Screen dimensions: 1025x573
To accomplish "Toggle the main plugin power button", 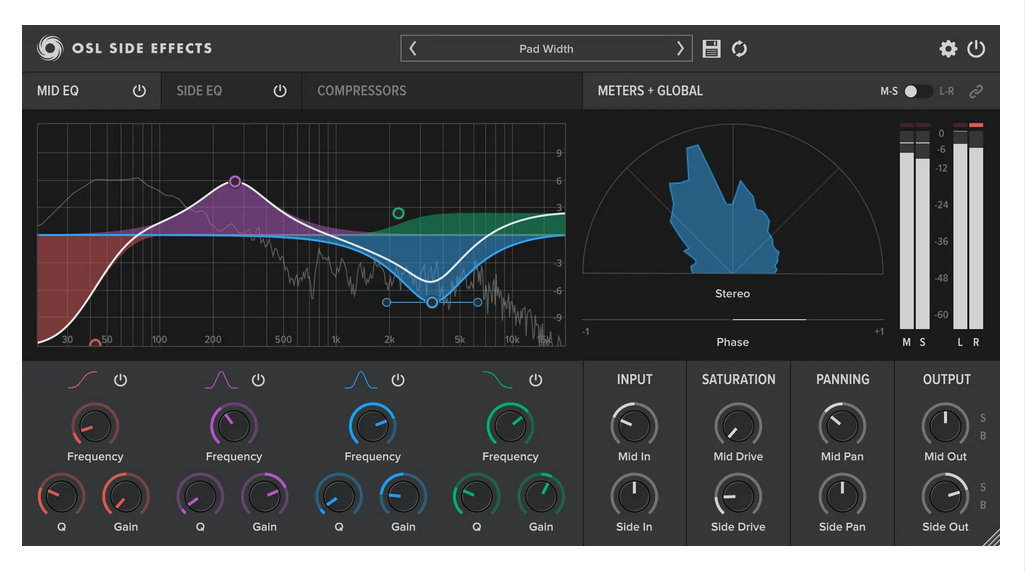I will tap(976, 48).
